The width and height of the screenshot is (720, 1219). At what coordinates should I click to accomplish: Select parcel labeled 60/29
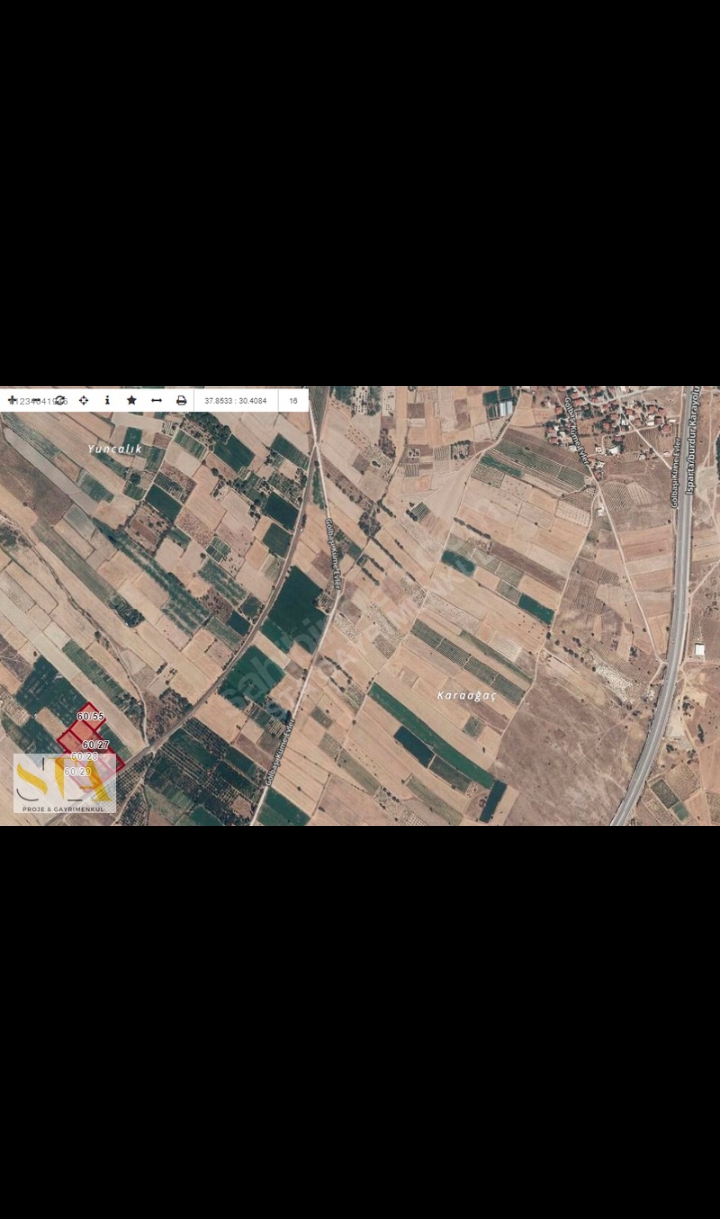78,771
